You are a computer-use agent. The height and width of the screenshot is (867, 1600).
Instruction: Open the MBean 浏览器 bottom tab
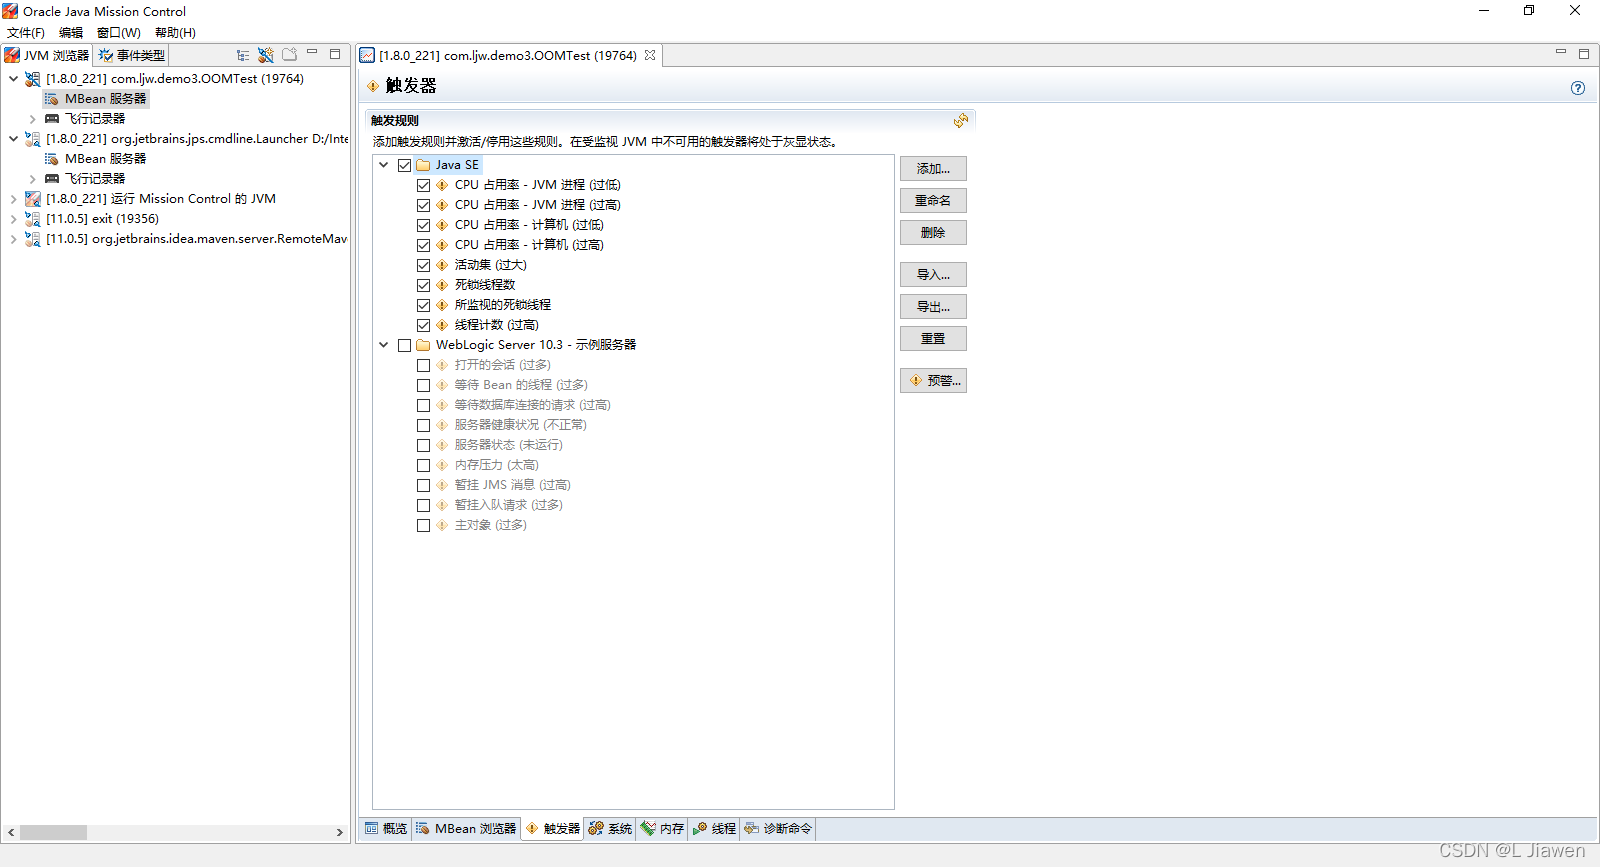[x=466, y=829]
